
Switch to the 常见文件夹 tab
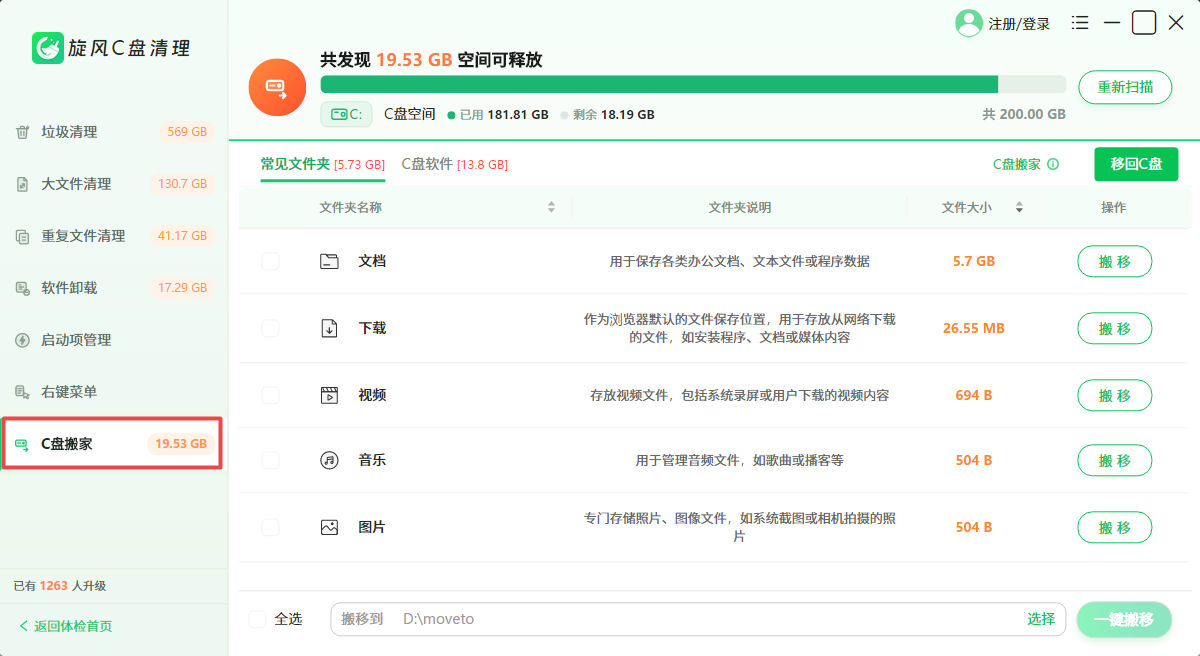(x=322, y=164)
